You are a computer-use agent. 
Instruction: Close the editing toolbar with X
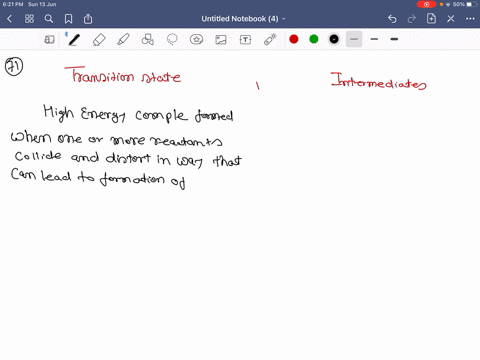tap(451, 19)
